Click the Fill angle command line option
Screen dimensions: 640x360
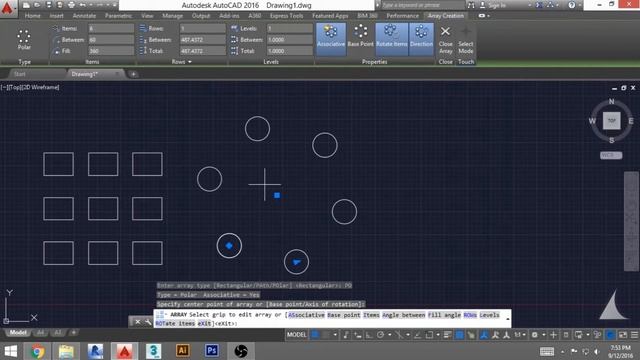coord(444,315)
